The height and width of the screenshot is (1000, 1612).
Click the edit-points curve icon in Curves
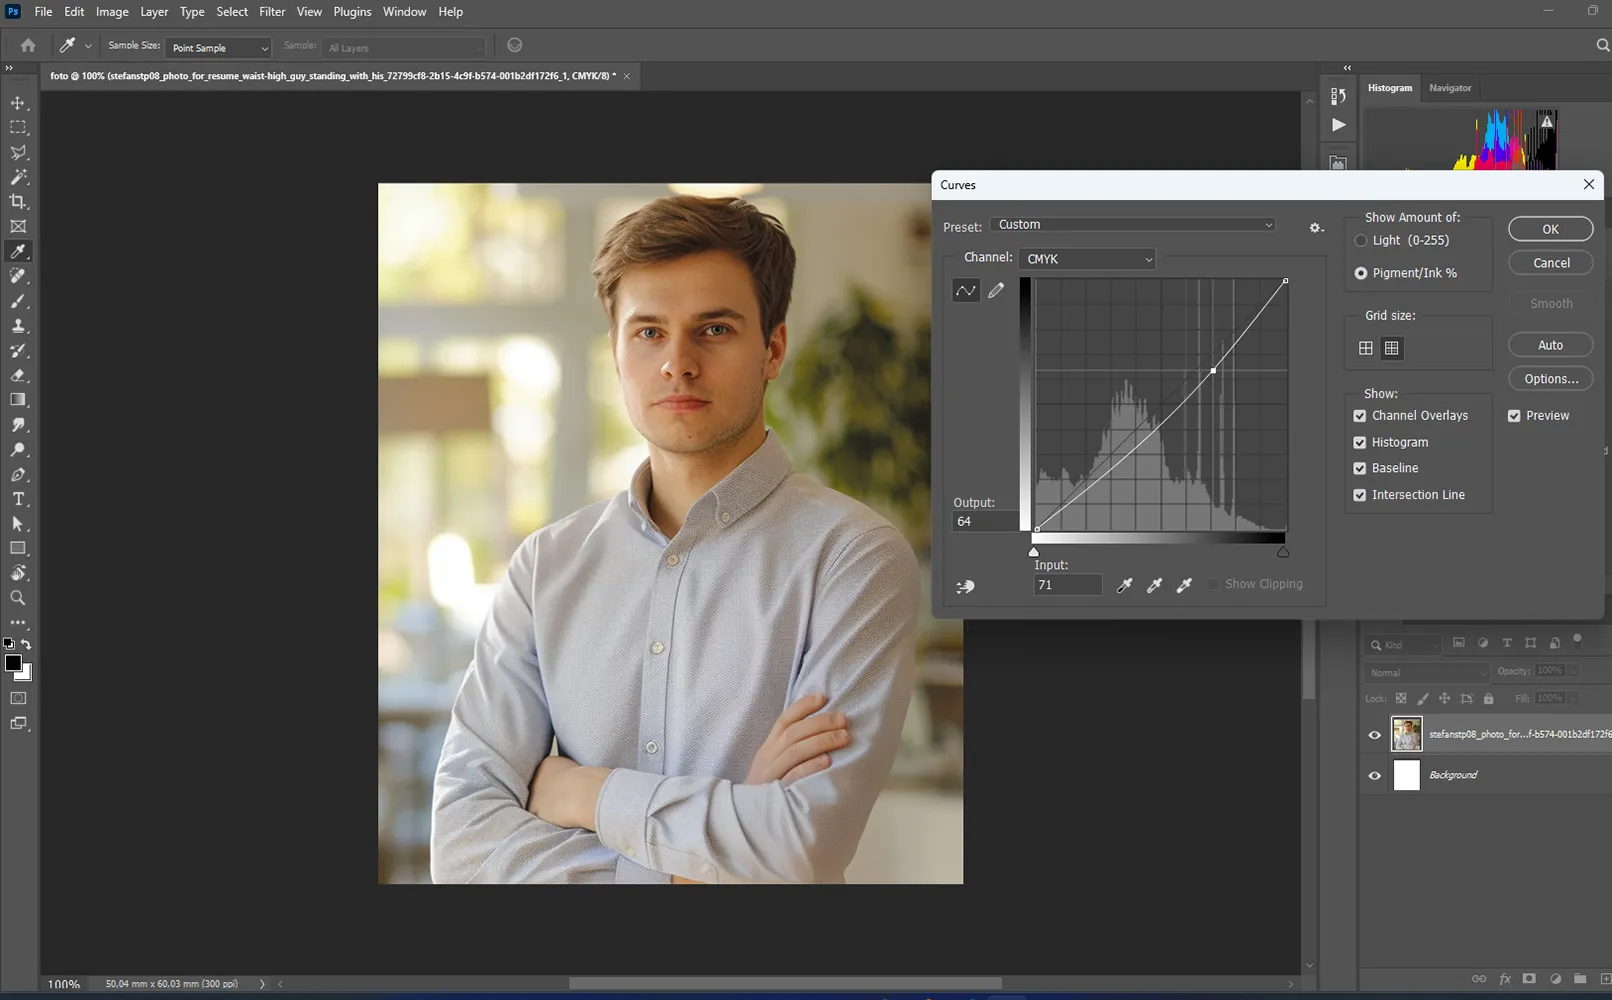tap(965, 290)
